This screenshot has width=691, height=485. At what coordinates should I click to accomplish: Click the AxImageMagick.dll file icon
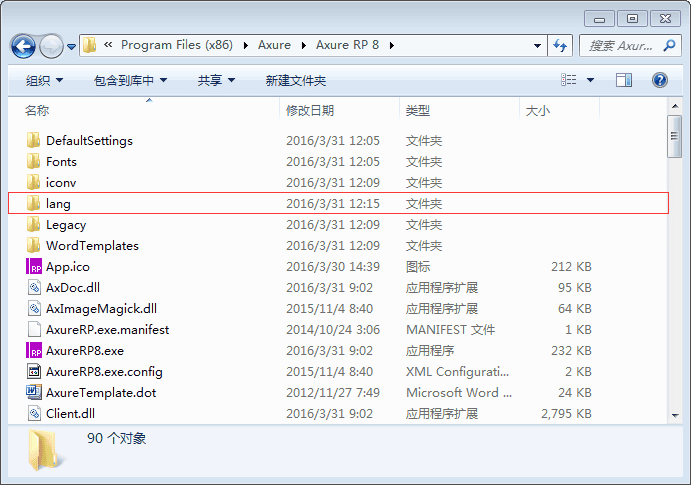[34, 308]
